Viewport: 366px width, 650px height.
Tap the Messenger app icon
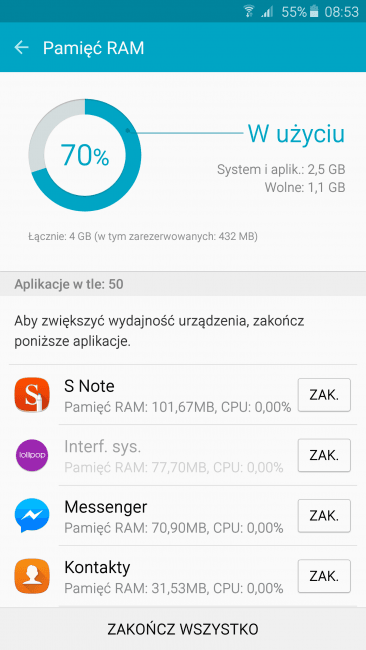32,516
